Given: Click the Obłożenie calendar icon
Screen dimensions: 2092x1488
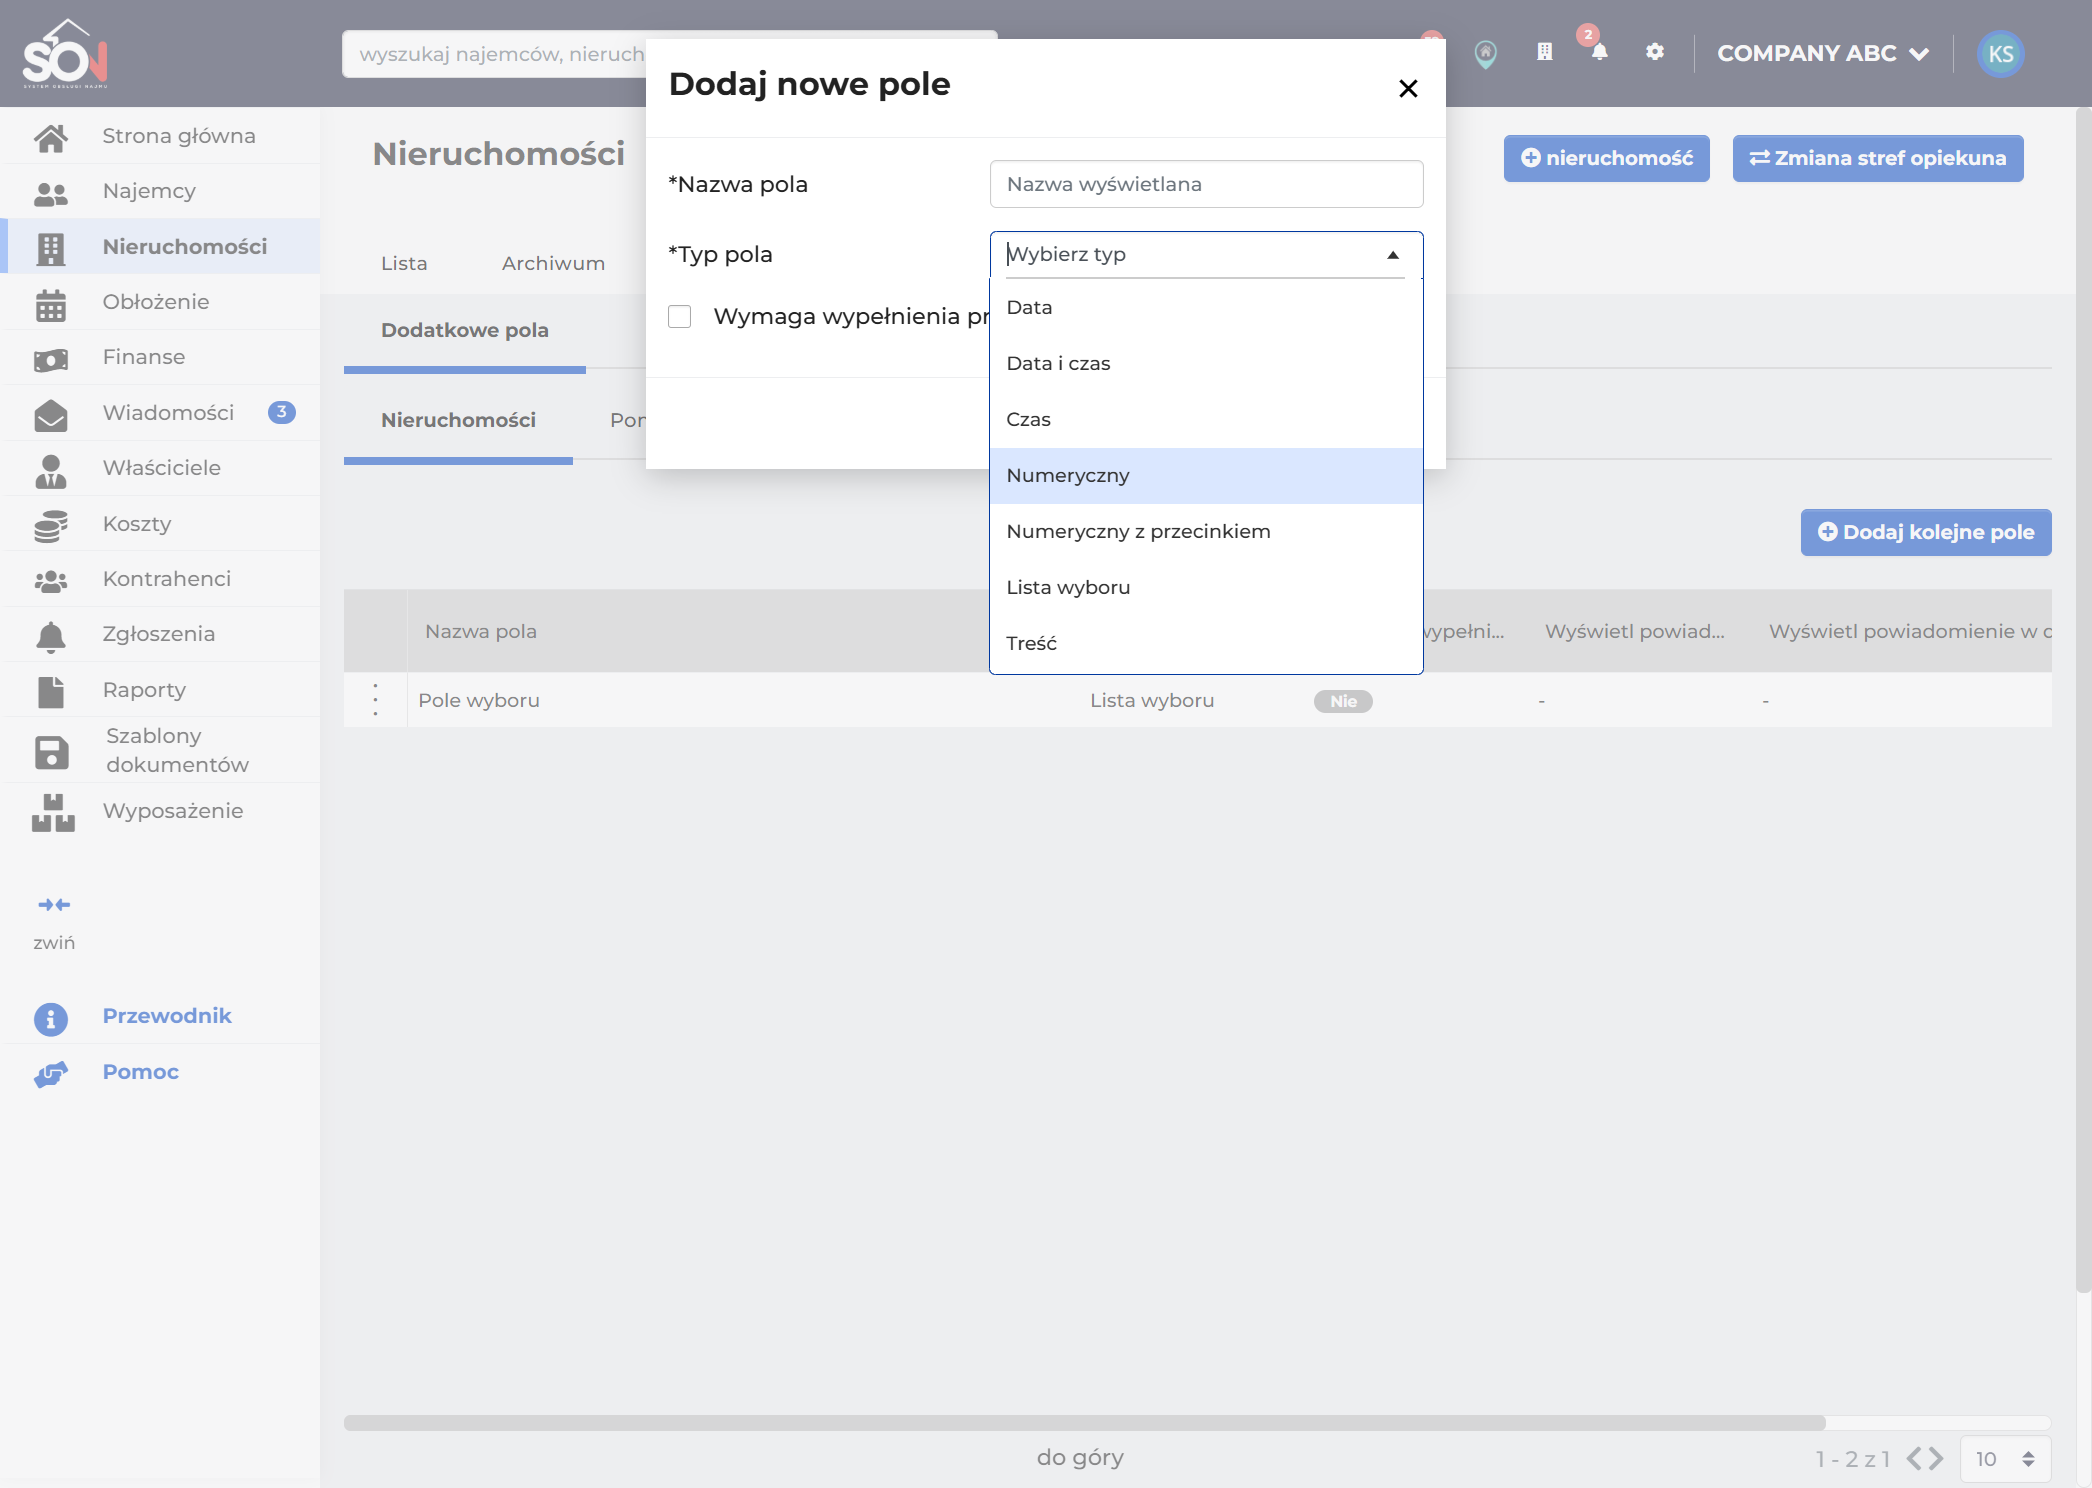Looking at the screenshot, I should coord(51,304).
